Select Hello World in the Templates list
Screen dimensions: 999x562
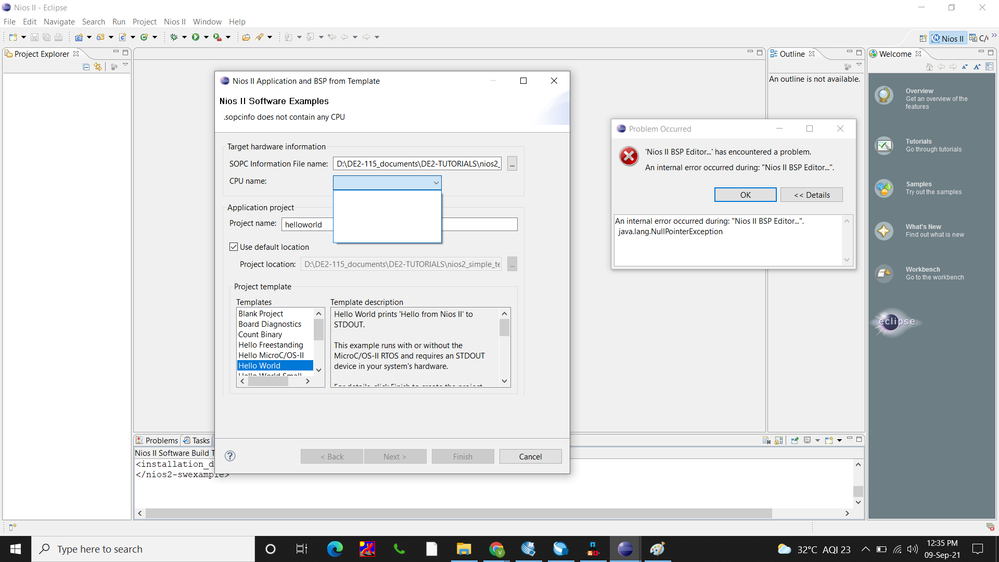(260, 366)
